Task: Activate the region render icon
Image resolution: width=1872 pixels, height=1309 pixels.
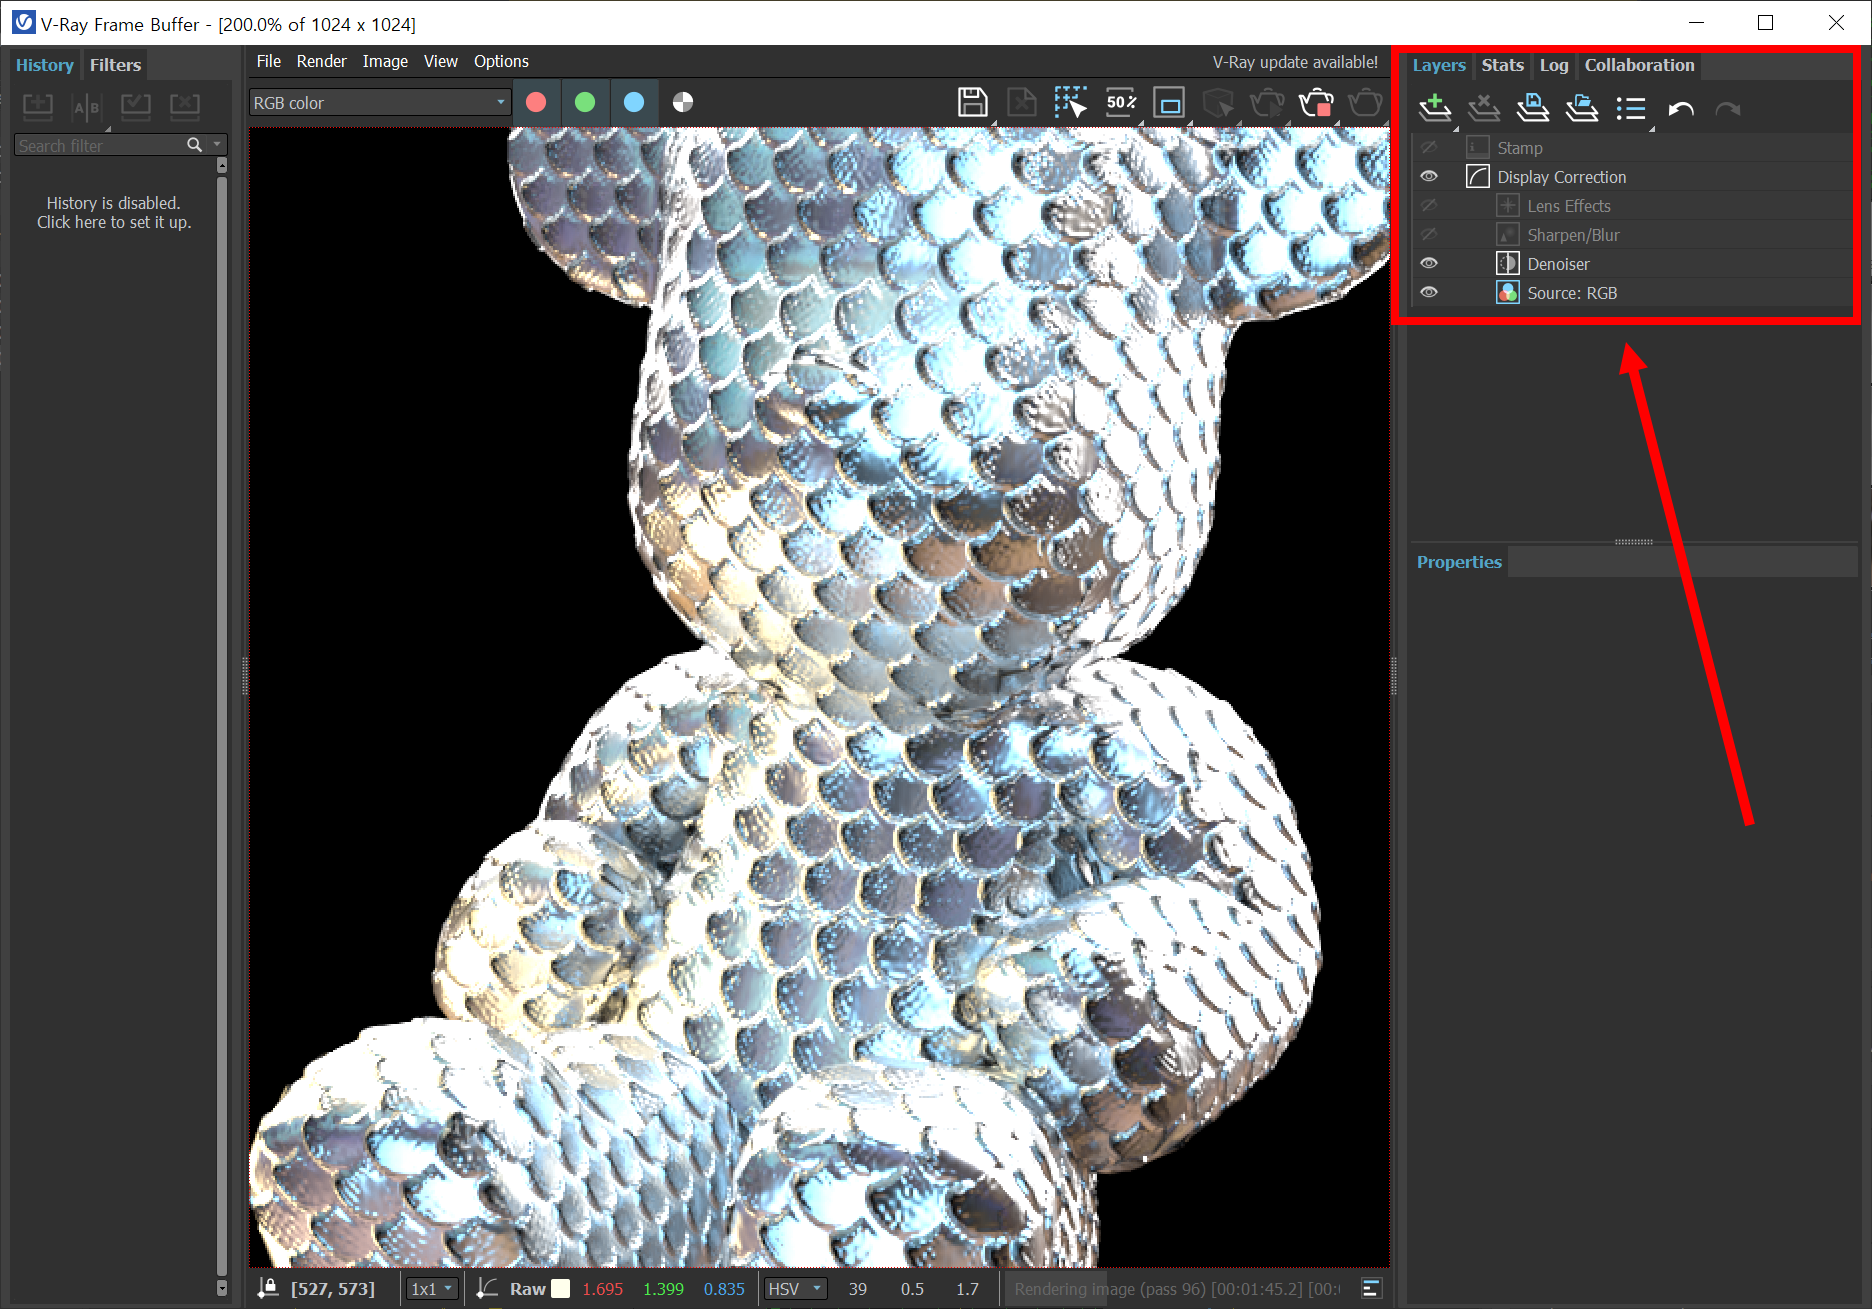Action: pos(1169,103)
